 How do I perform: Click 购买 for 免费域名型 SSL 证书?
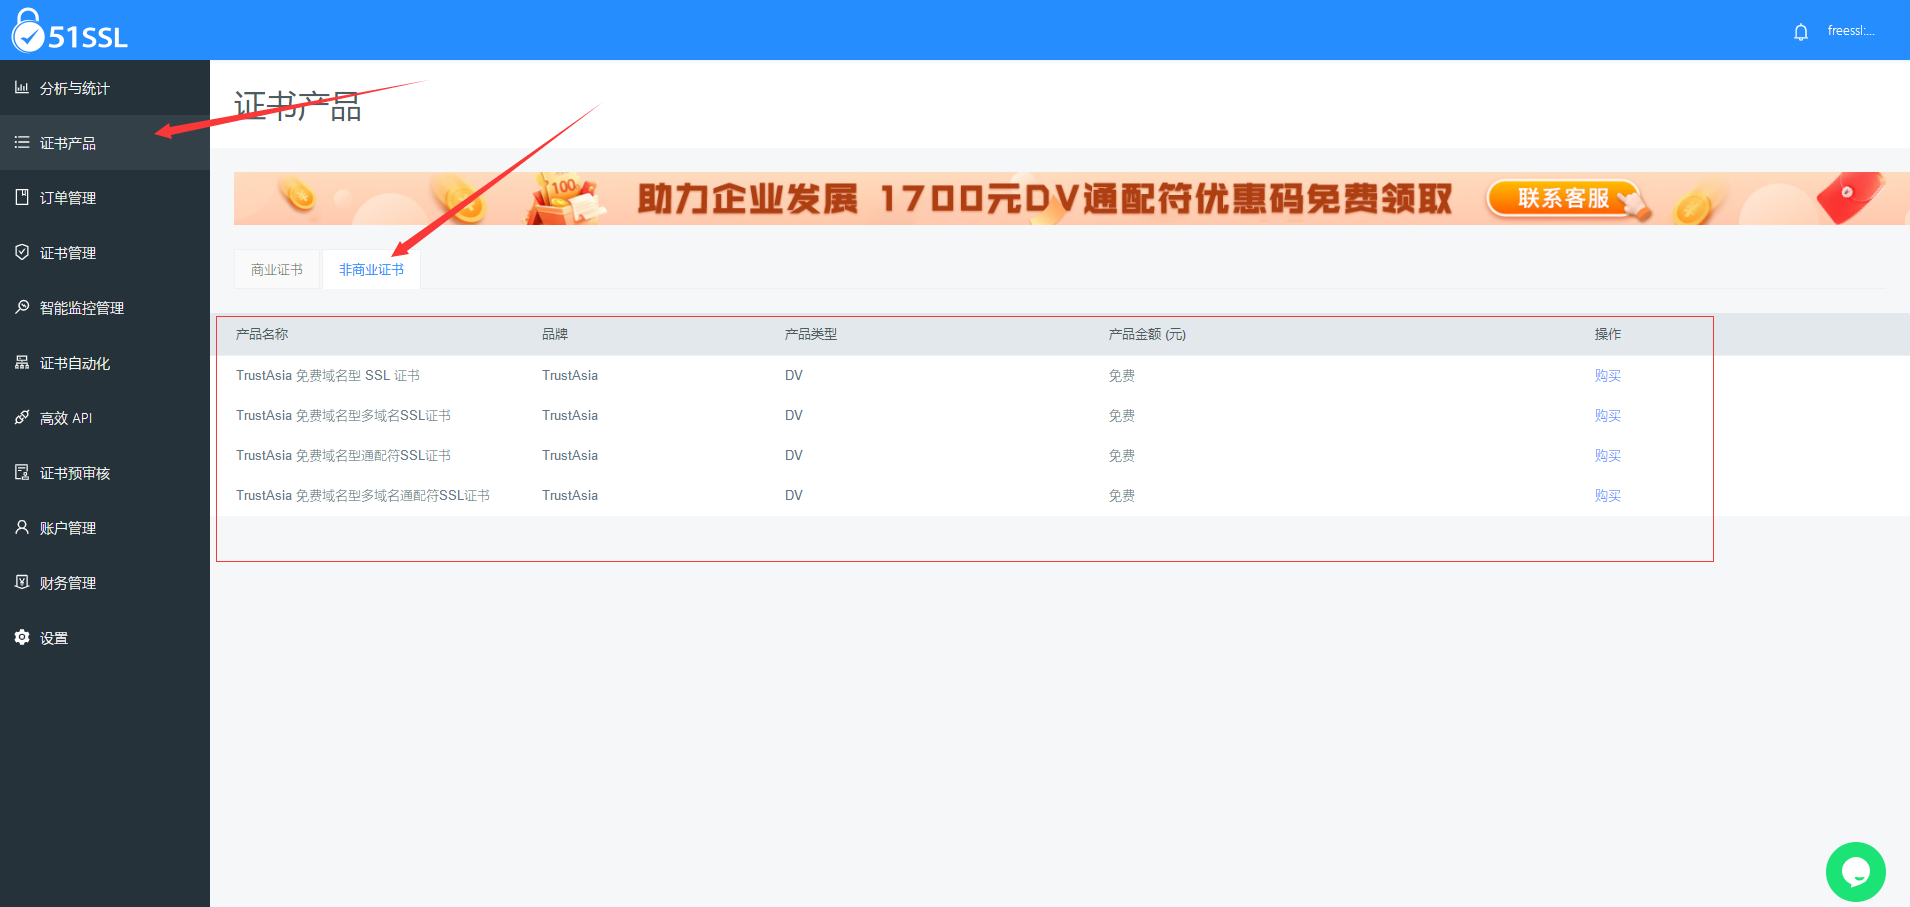click(x=1608, y=376)
